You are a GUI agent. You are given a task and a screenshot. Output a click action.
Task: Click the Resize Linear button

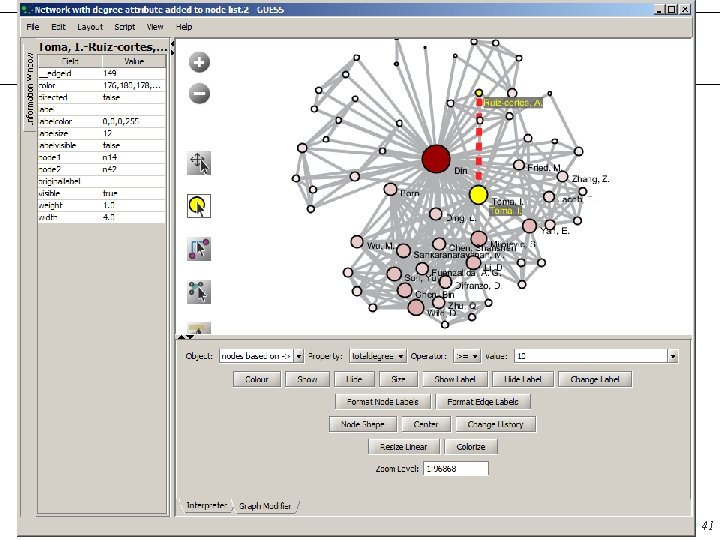[404, 447]
